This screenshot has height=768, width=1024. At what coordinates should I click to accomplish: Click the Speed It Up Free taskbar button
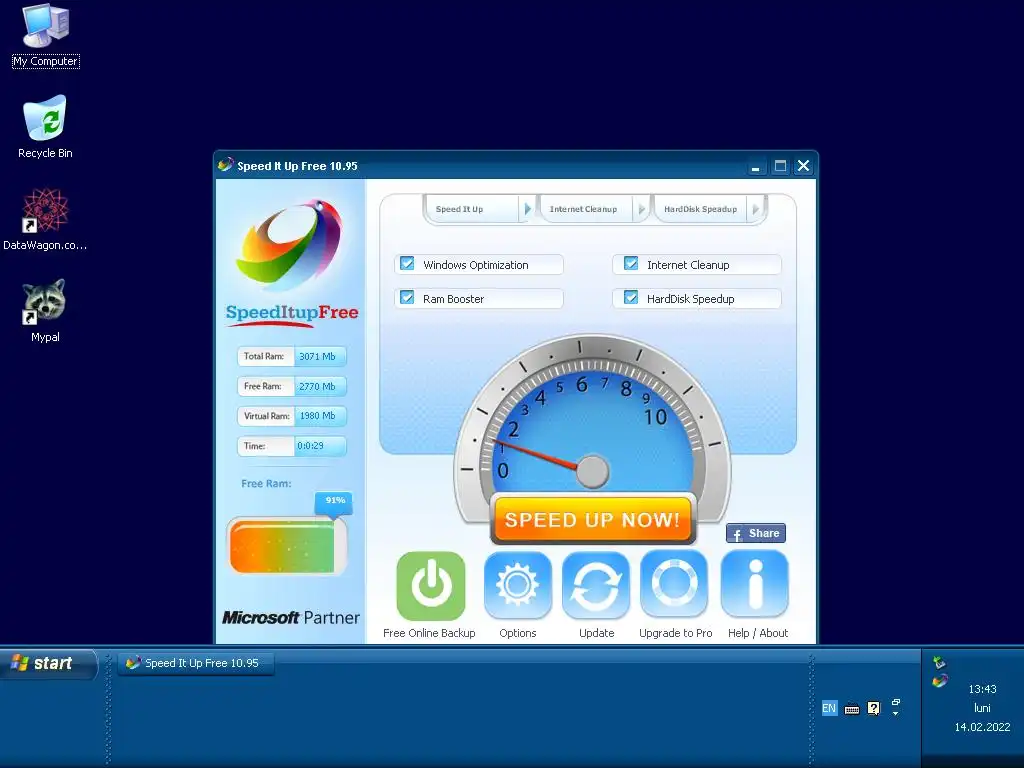[196, 664]
